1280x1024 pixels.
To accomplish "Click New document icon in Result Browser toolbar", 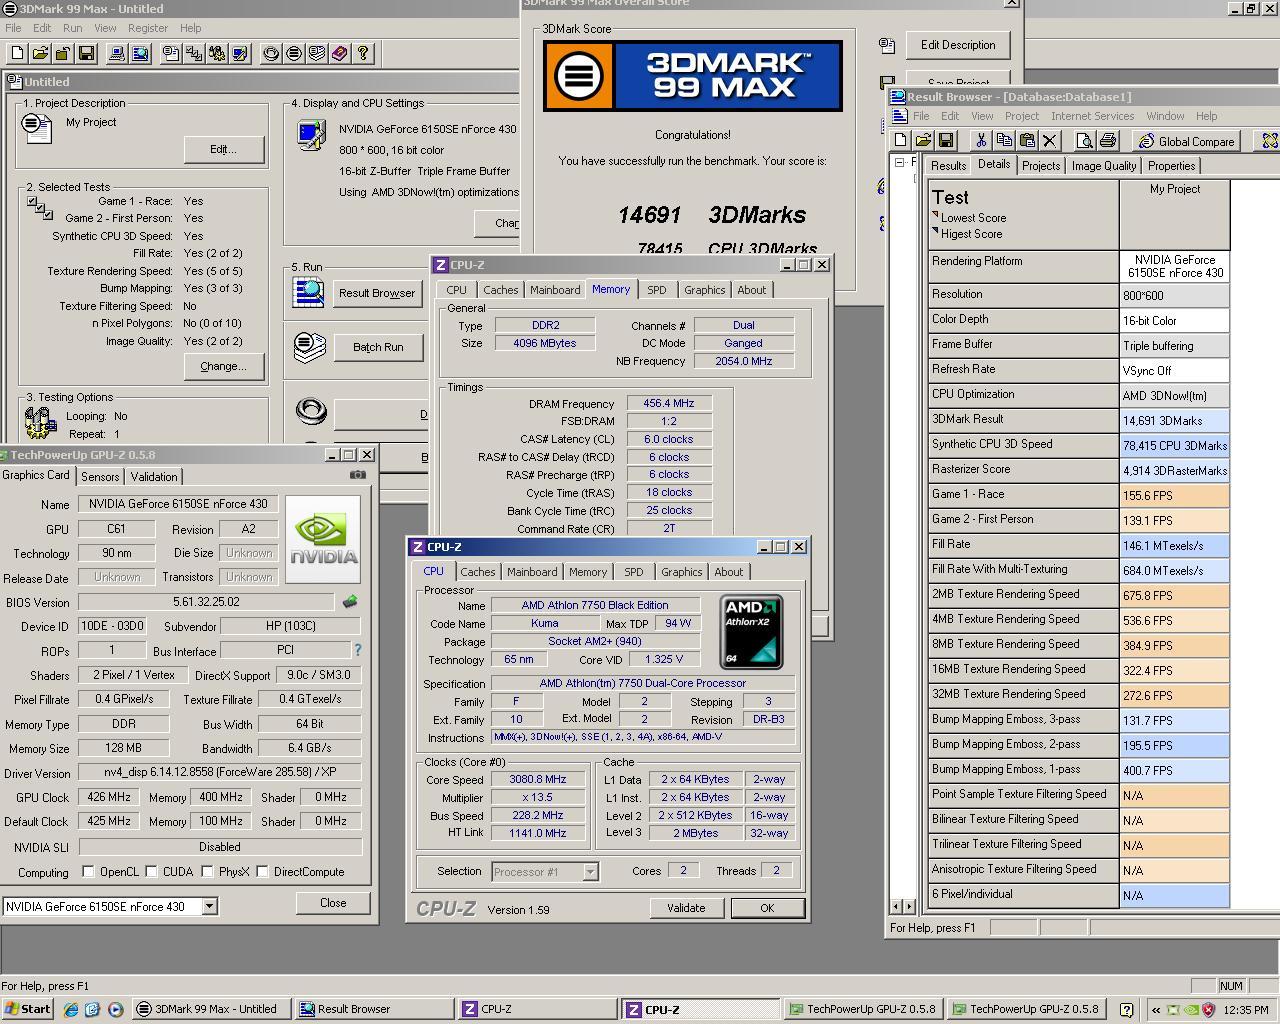I will click(x=901, y=141).
